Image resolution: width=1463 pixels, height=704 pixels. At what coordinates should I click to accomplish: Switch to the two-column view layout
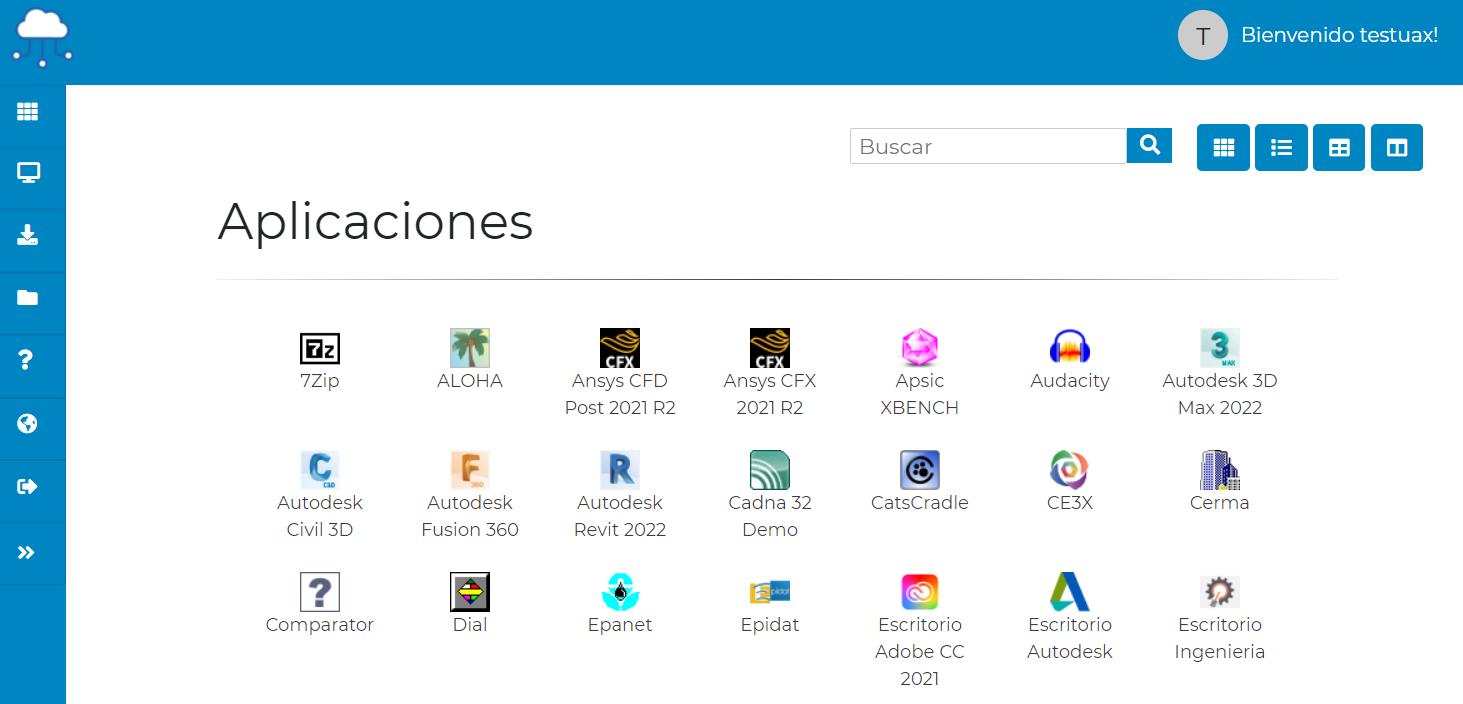pos(1397,148)
